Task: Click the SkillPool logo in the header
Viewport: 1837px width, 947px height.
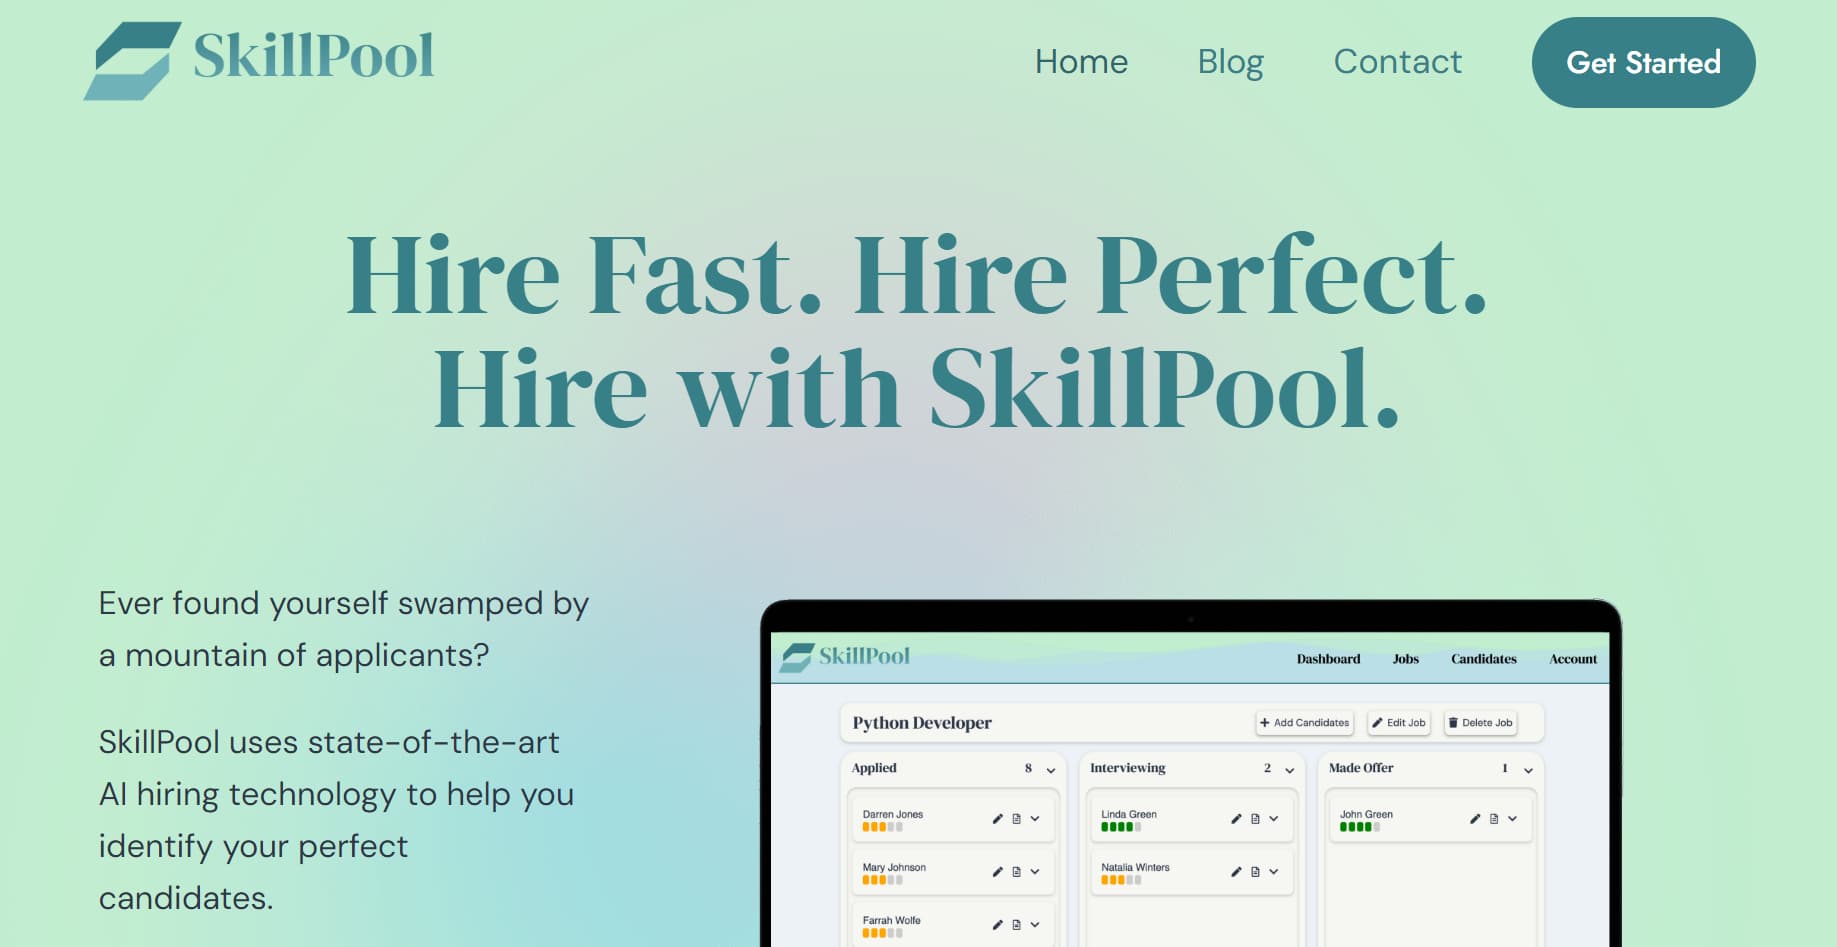Action: click(259, 59)
